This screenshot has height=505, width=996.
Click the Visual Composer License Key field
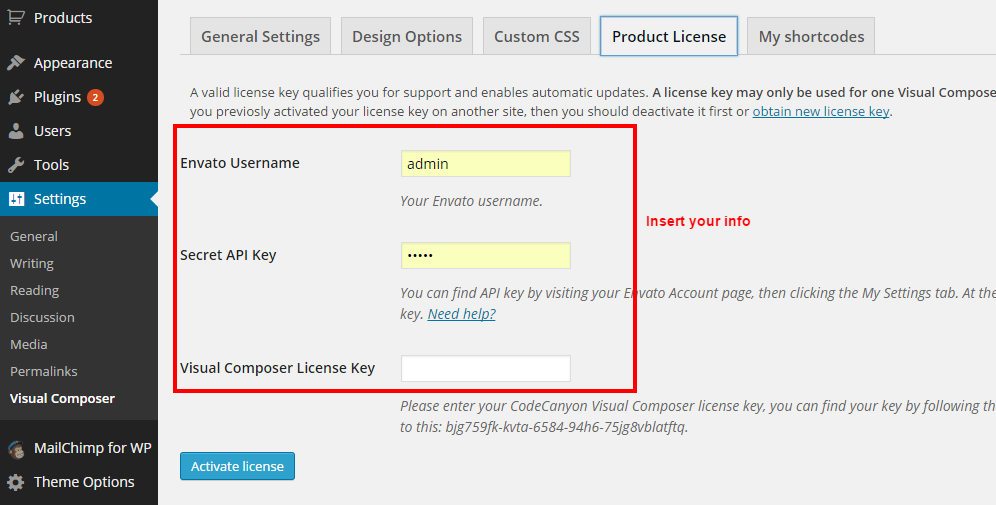coord(486,368)
